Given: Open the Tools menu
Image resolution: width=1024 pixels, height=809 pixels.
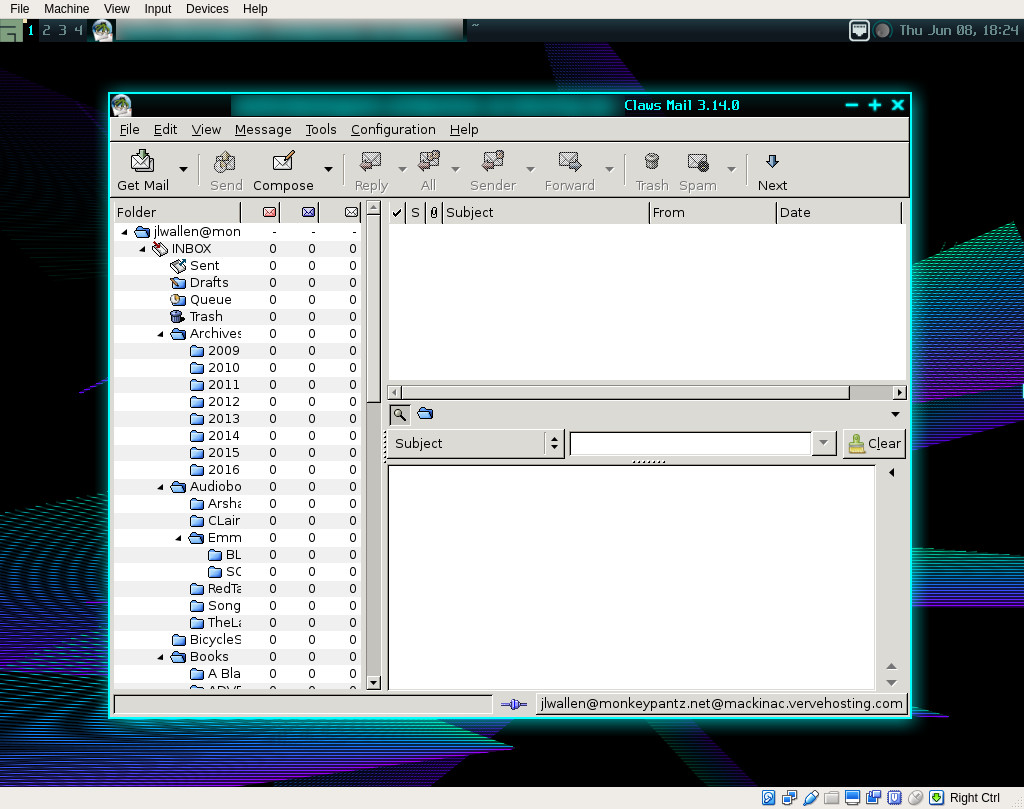Looking at the screenshot, I should [321, 130].
